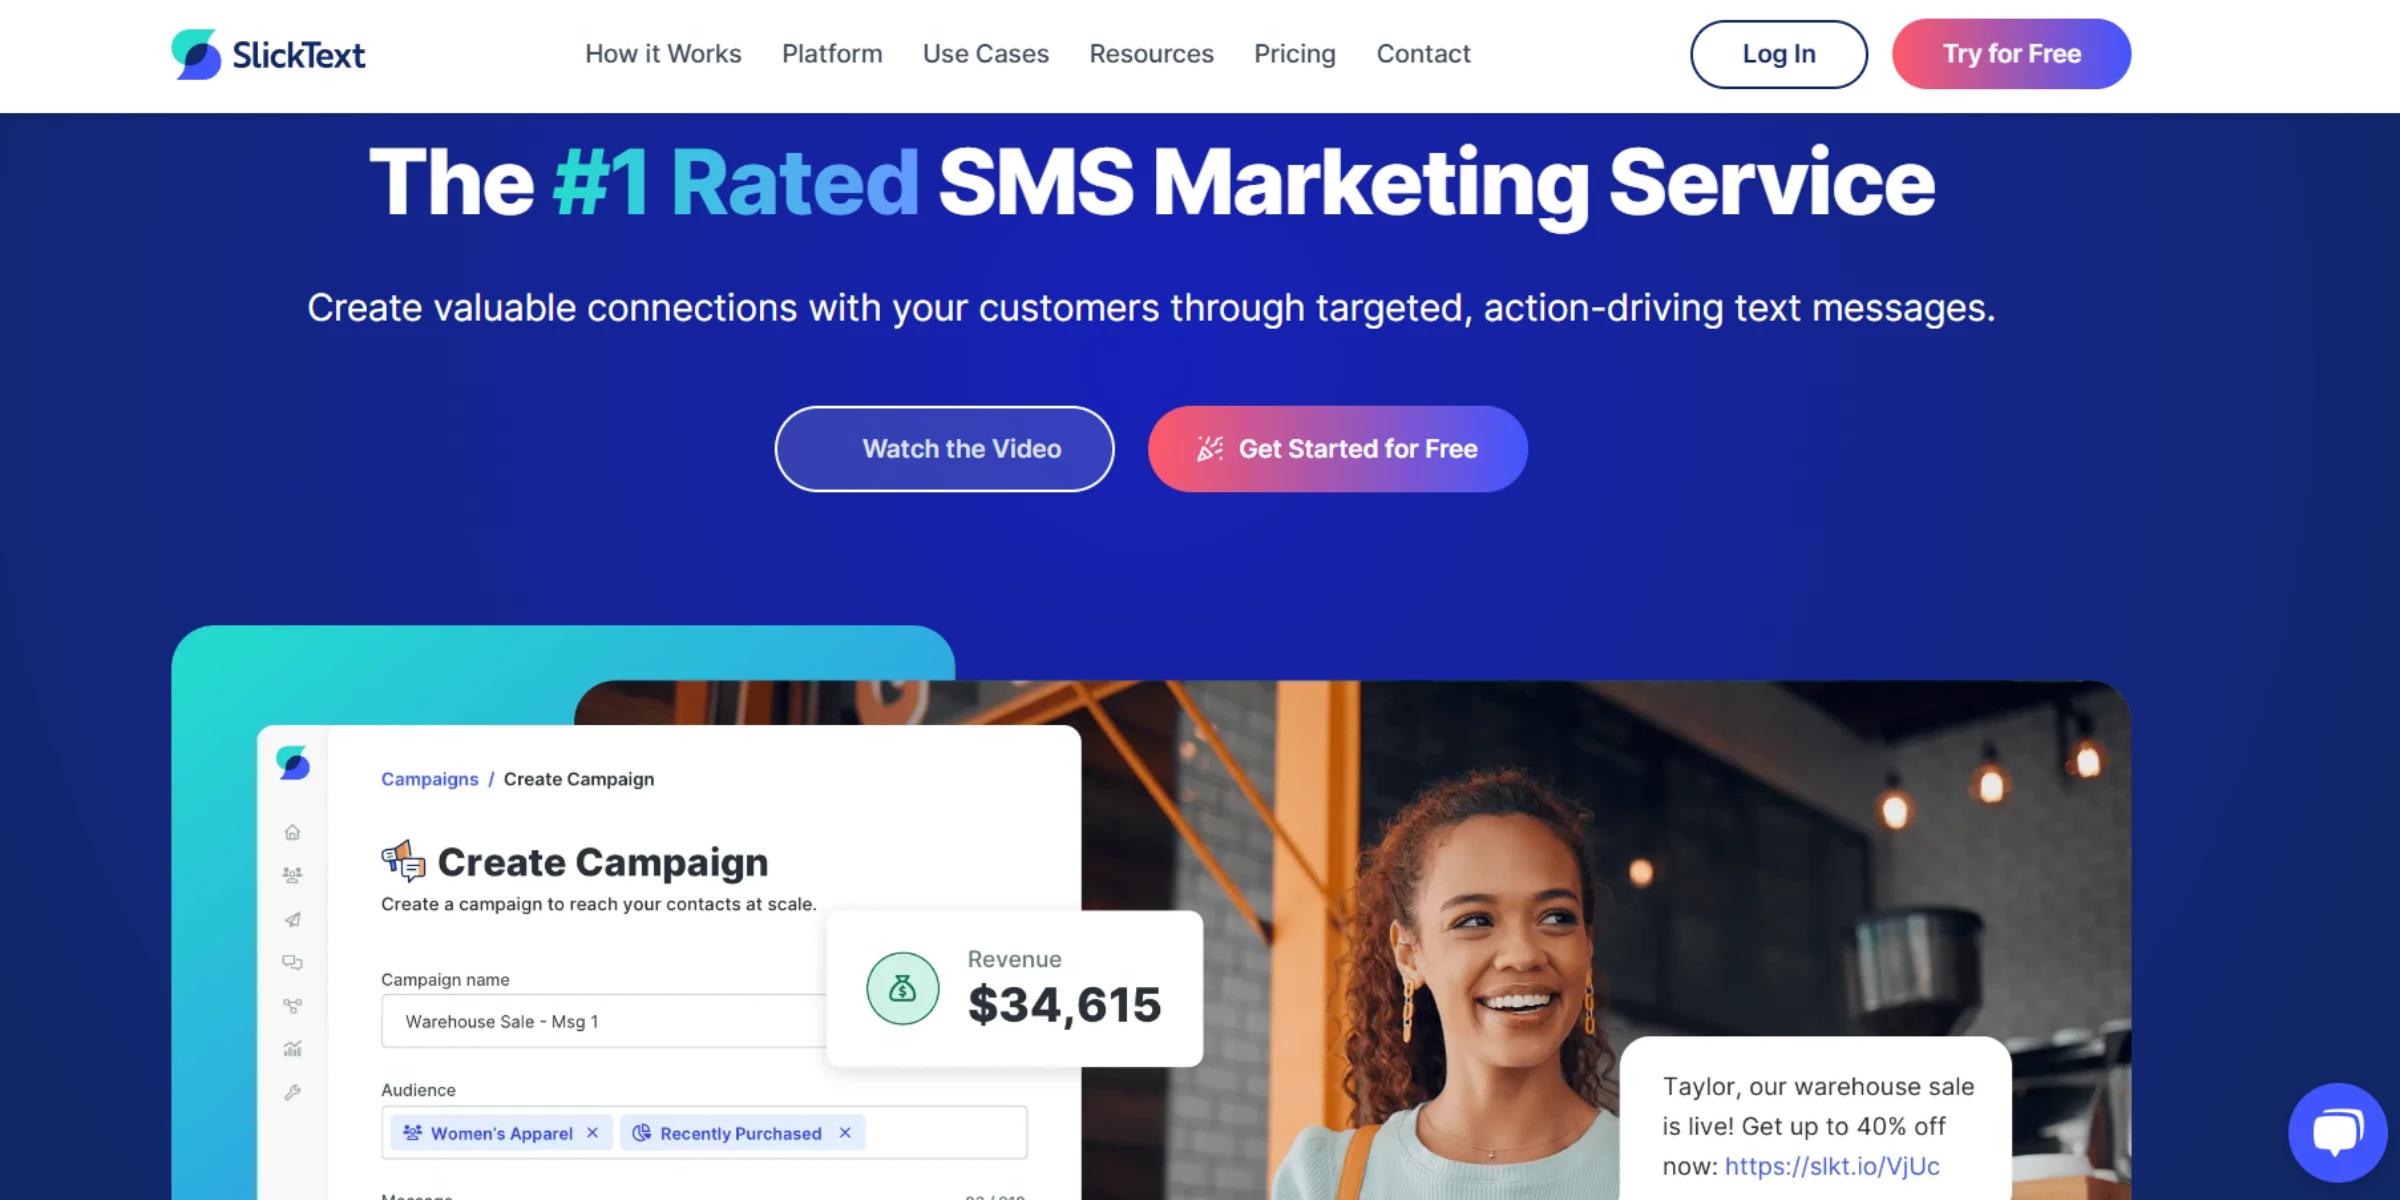The width and height of the screenshot is (2400, 1200).
Task: Open the analytics chart icon in sidebar
Action: [x=292, y=1049]
